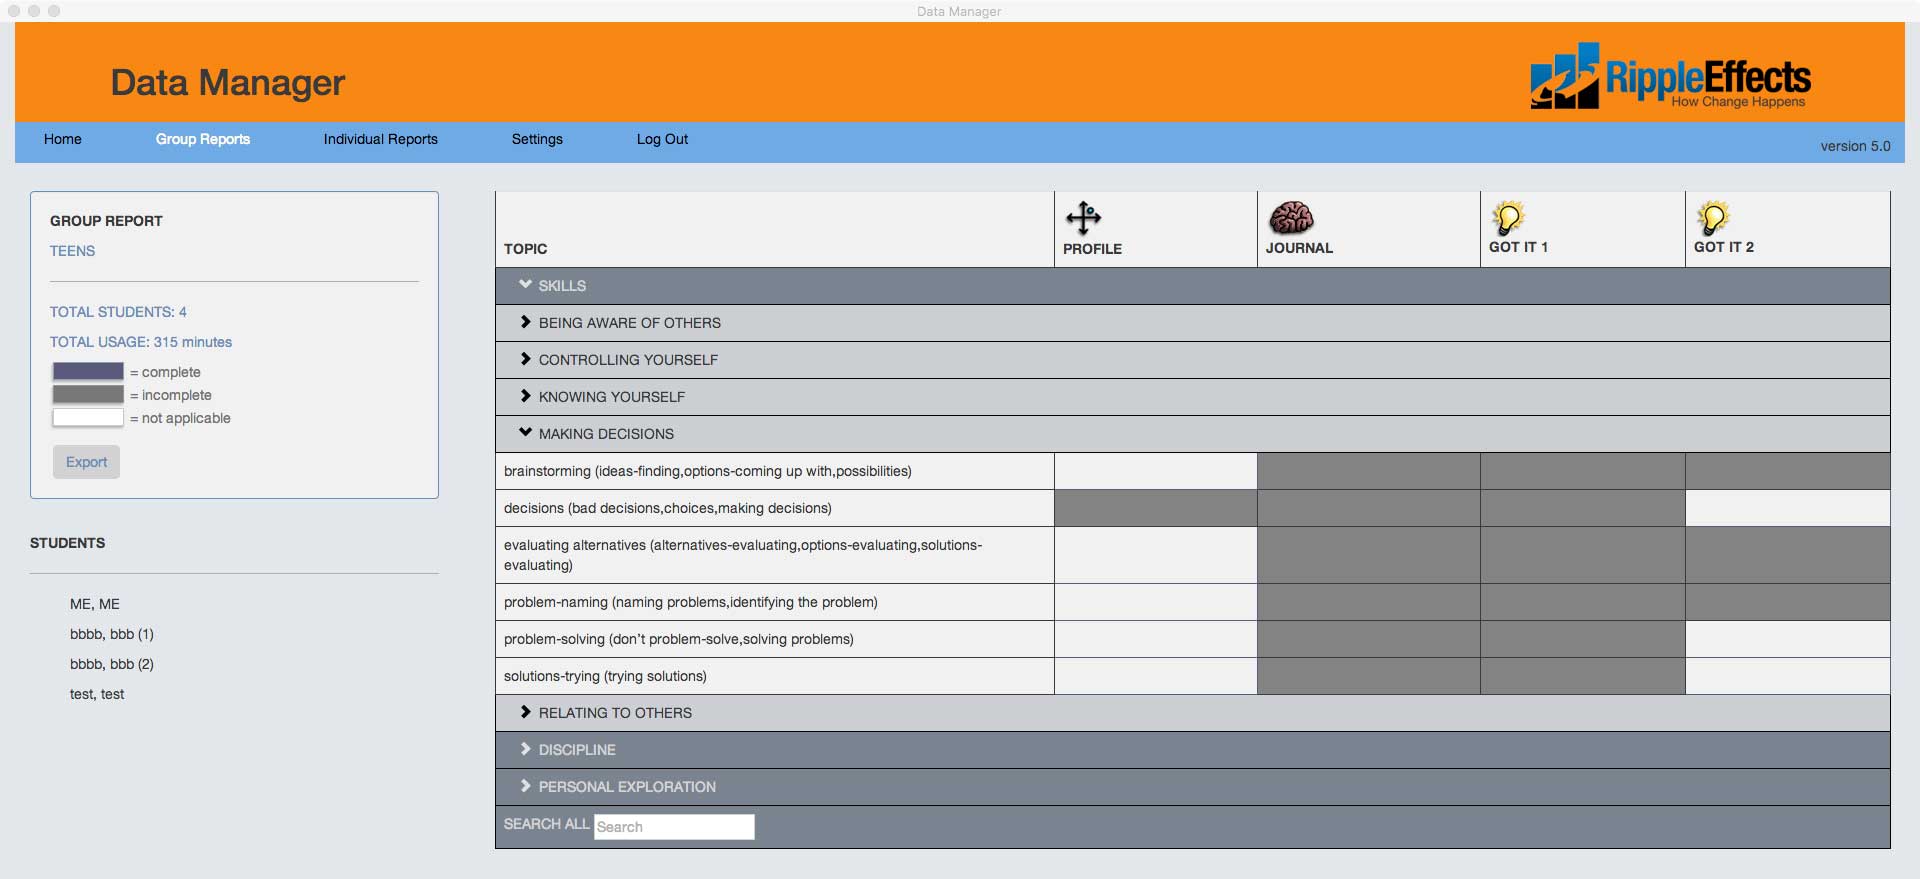Screen dimensions: 1920x879
Task: Click the STUDENTS heading
Action: [x=67, y=543]
